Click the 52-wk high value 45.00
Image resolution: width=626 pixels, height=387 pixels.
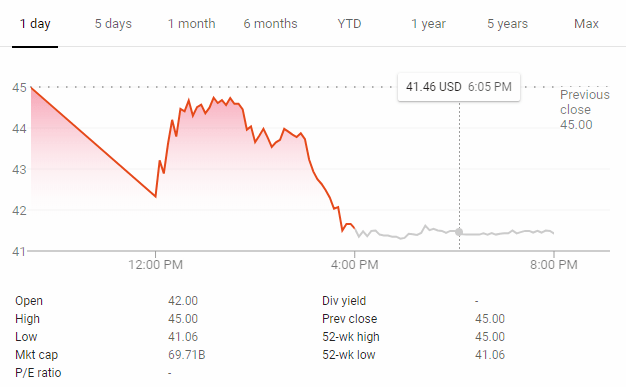[x=490, y=337]
